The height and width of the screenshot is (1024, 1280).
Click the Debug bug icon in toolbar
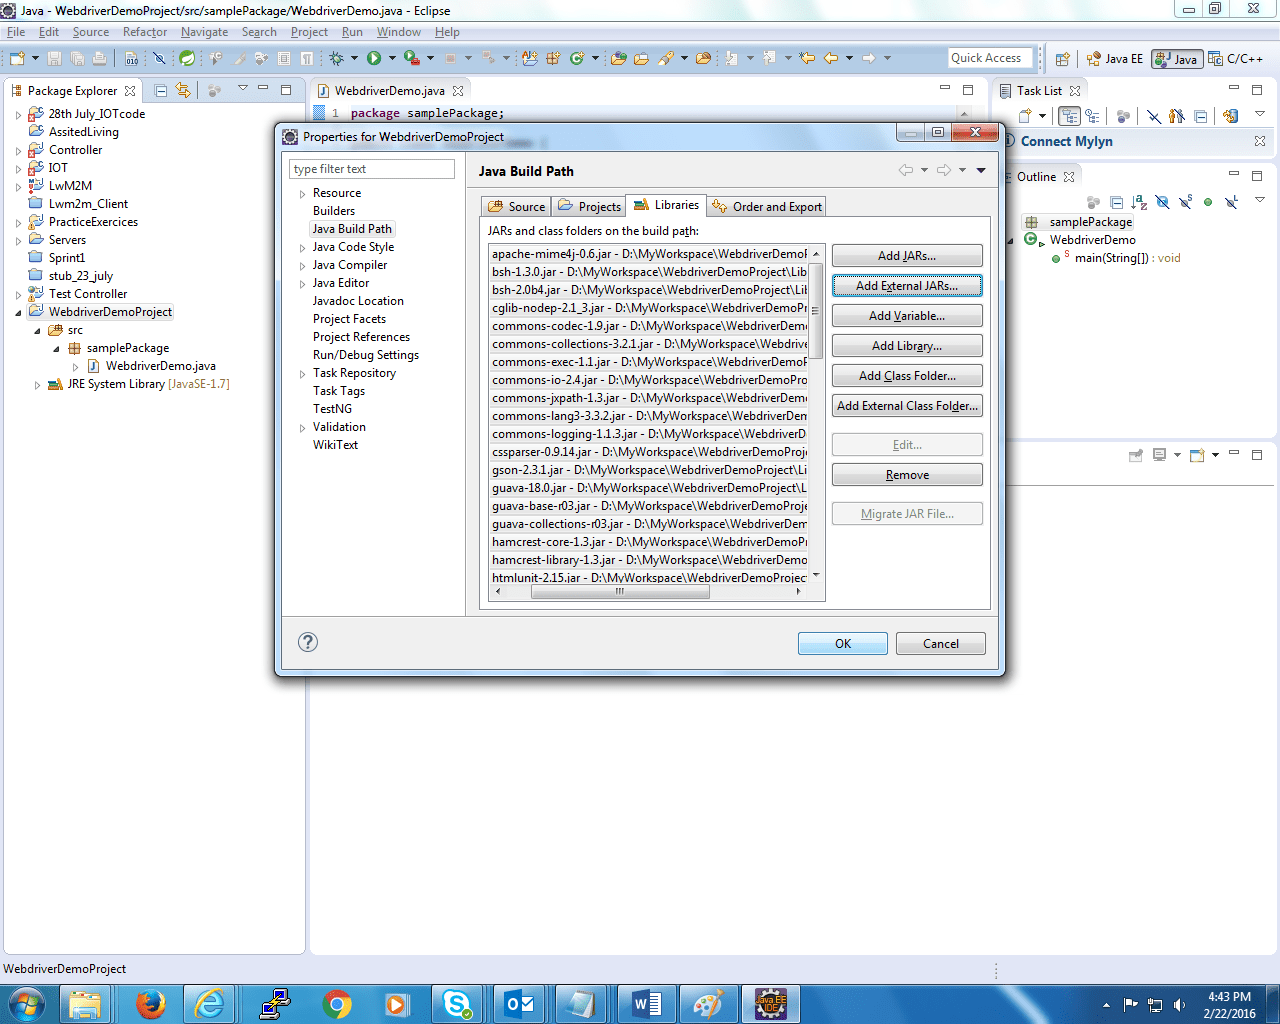337,59
